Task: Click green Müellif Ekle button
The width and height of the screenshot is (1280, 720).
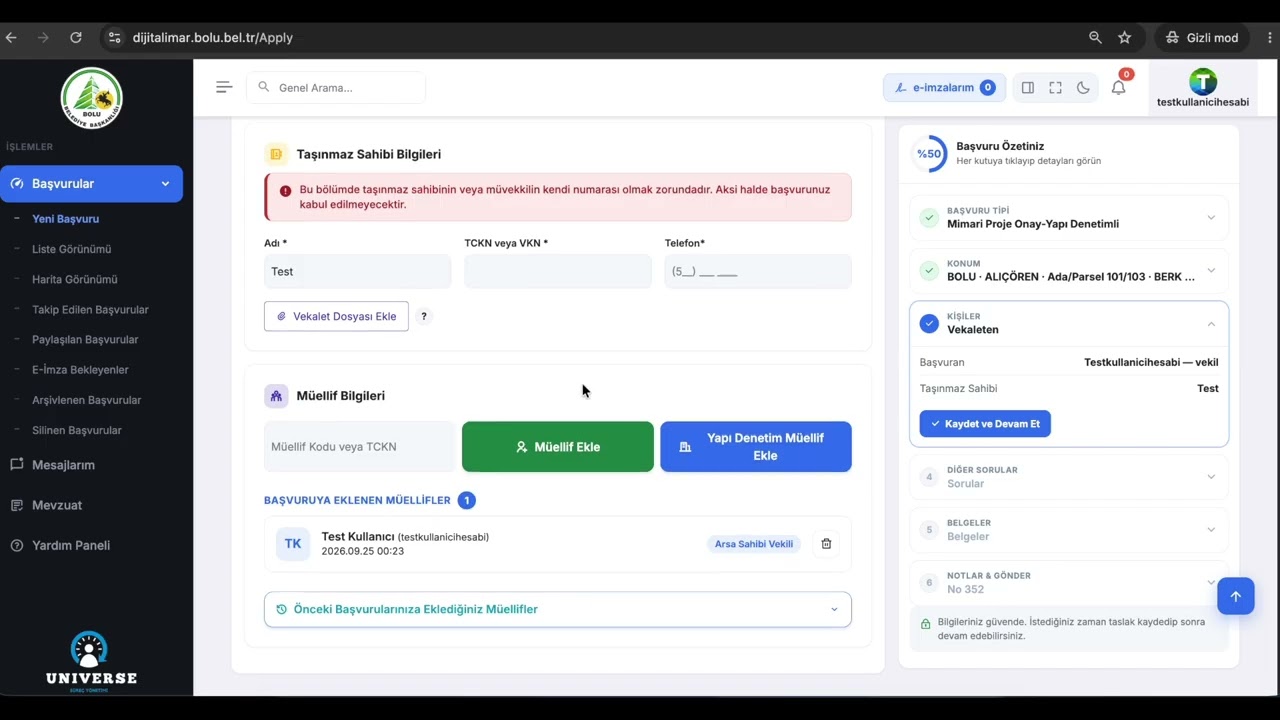Action: pos(558,447)
